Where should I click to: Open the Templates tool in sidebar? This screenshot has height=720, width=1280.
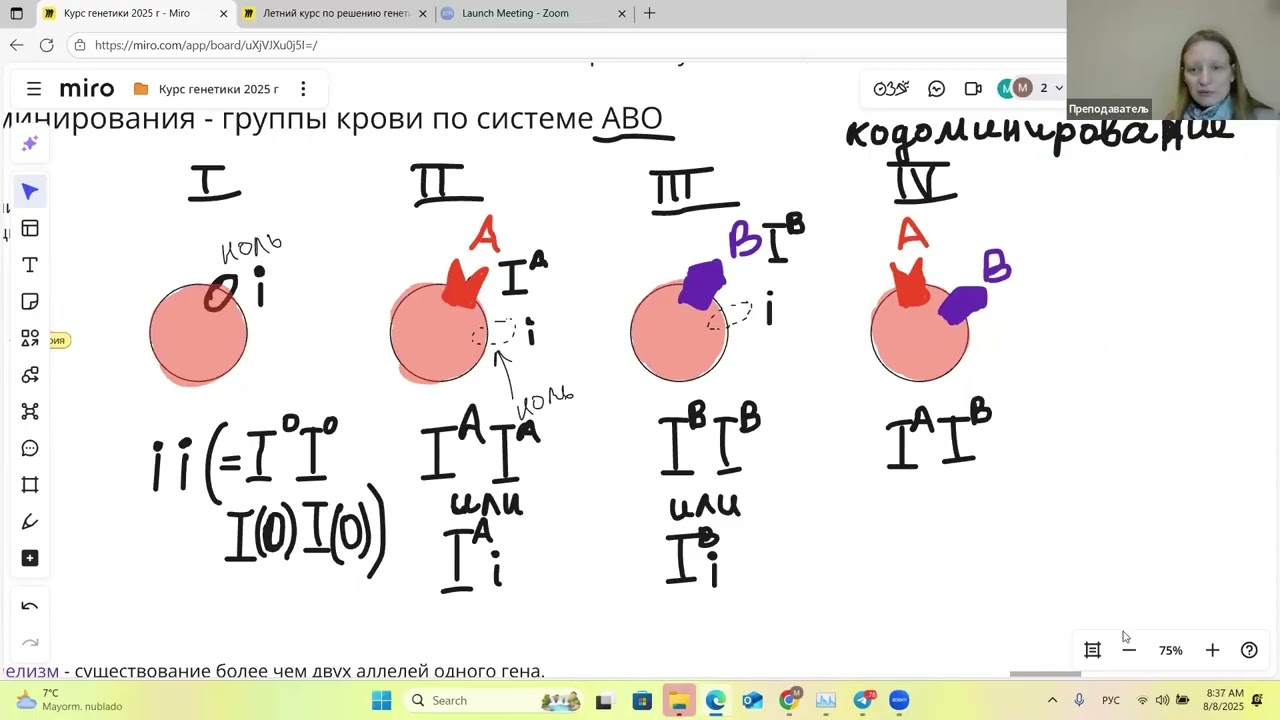[x=30, y=228]
